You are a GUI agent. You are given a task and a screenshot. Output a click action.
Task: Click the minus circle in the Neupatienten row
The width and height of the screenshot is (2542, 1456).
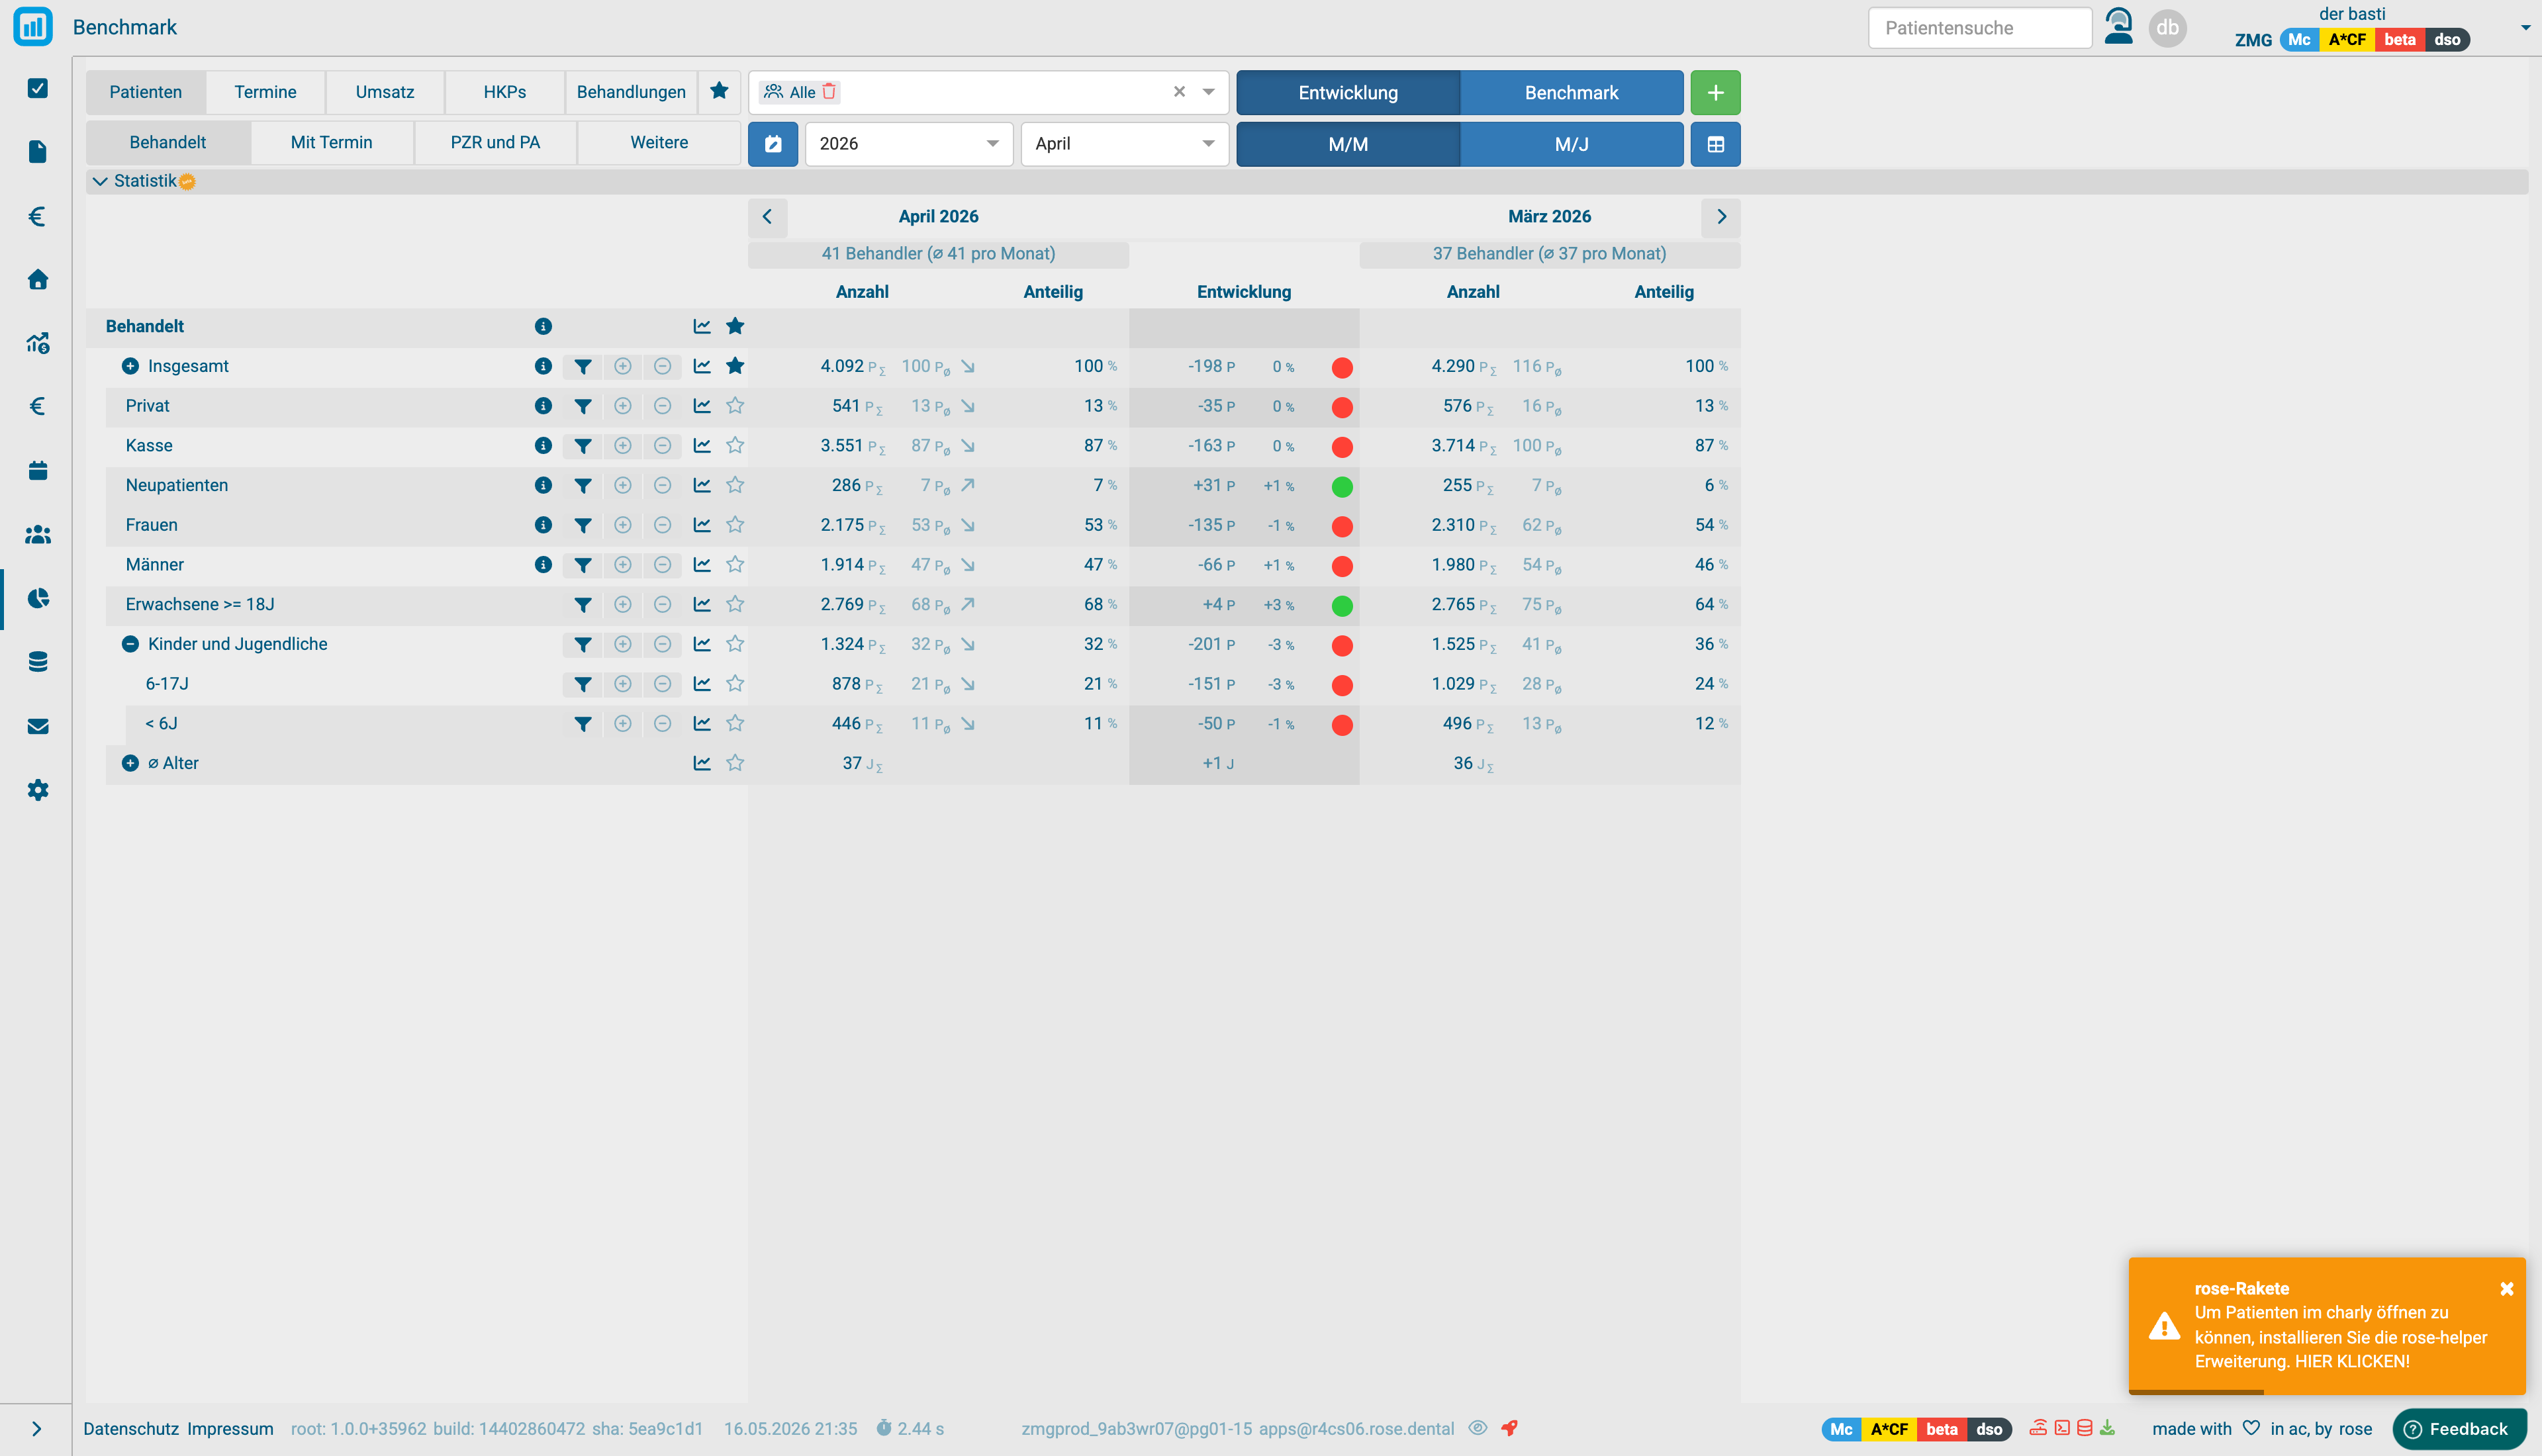(x=662, y=485)
